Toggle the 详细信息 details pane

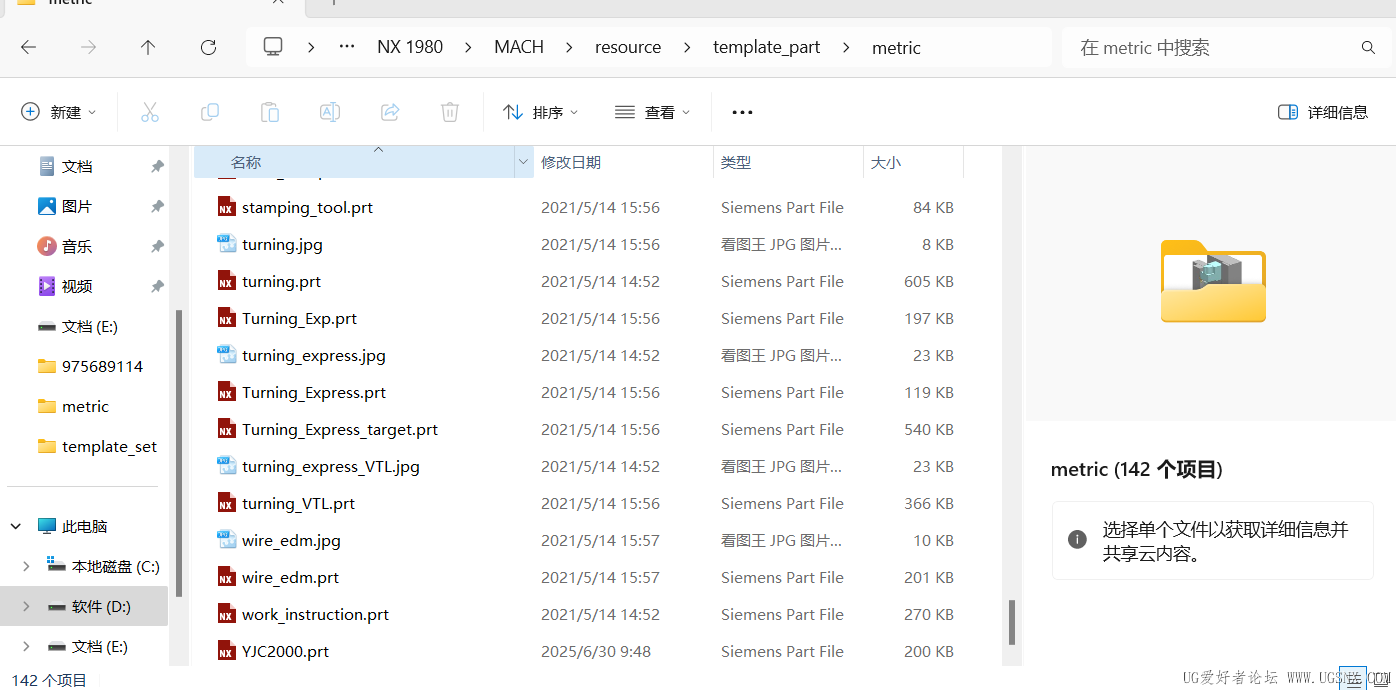point(1323,112)
